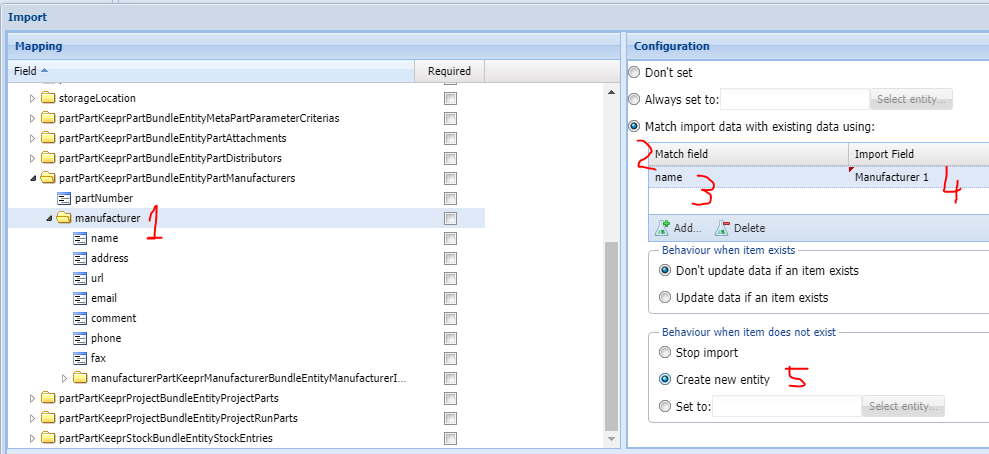
Task: Click the PartManufacturers open folder icon
Action: tap(48, 178)
